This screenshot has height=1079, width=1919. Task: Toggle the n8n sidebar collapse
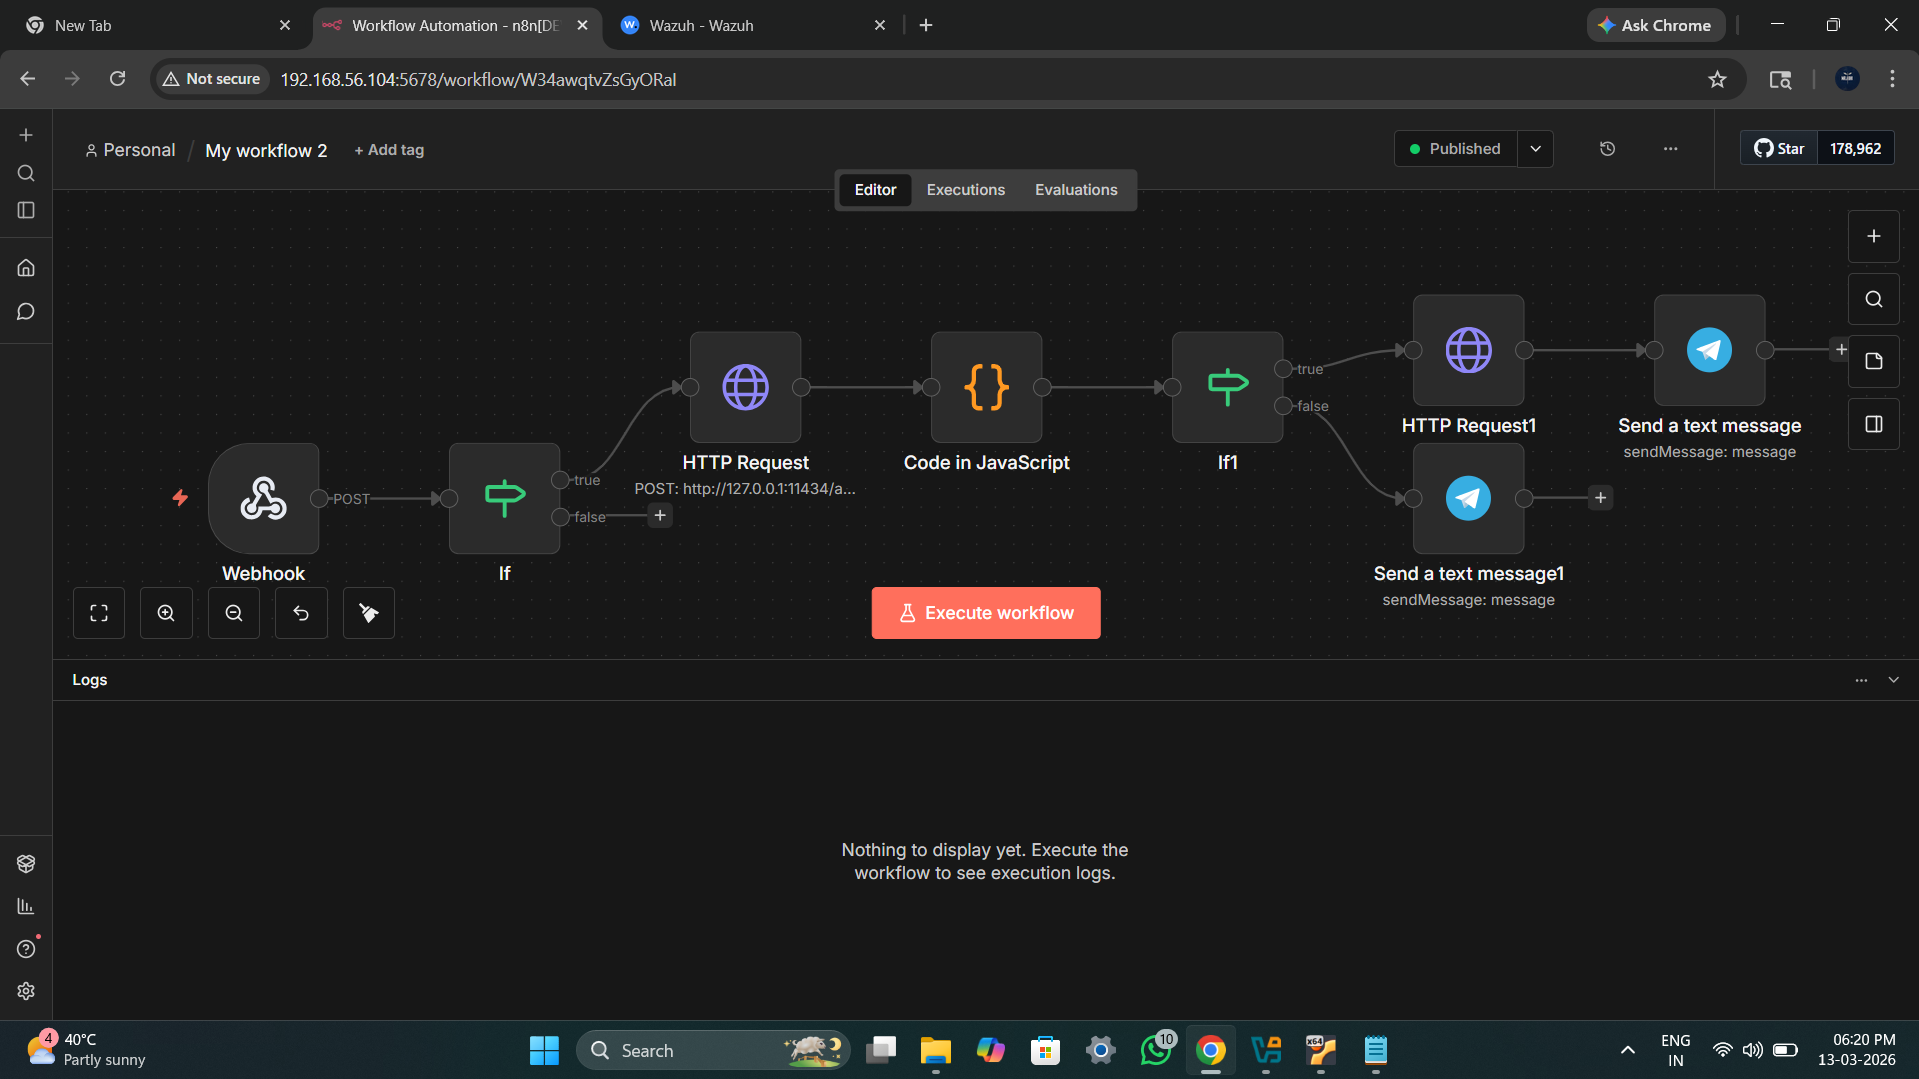point(26,210)
